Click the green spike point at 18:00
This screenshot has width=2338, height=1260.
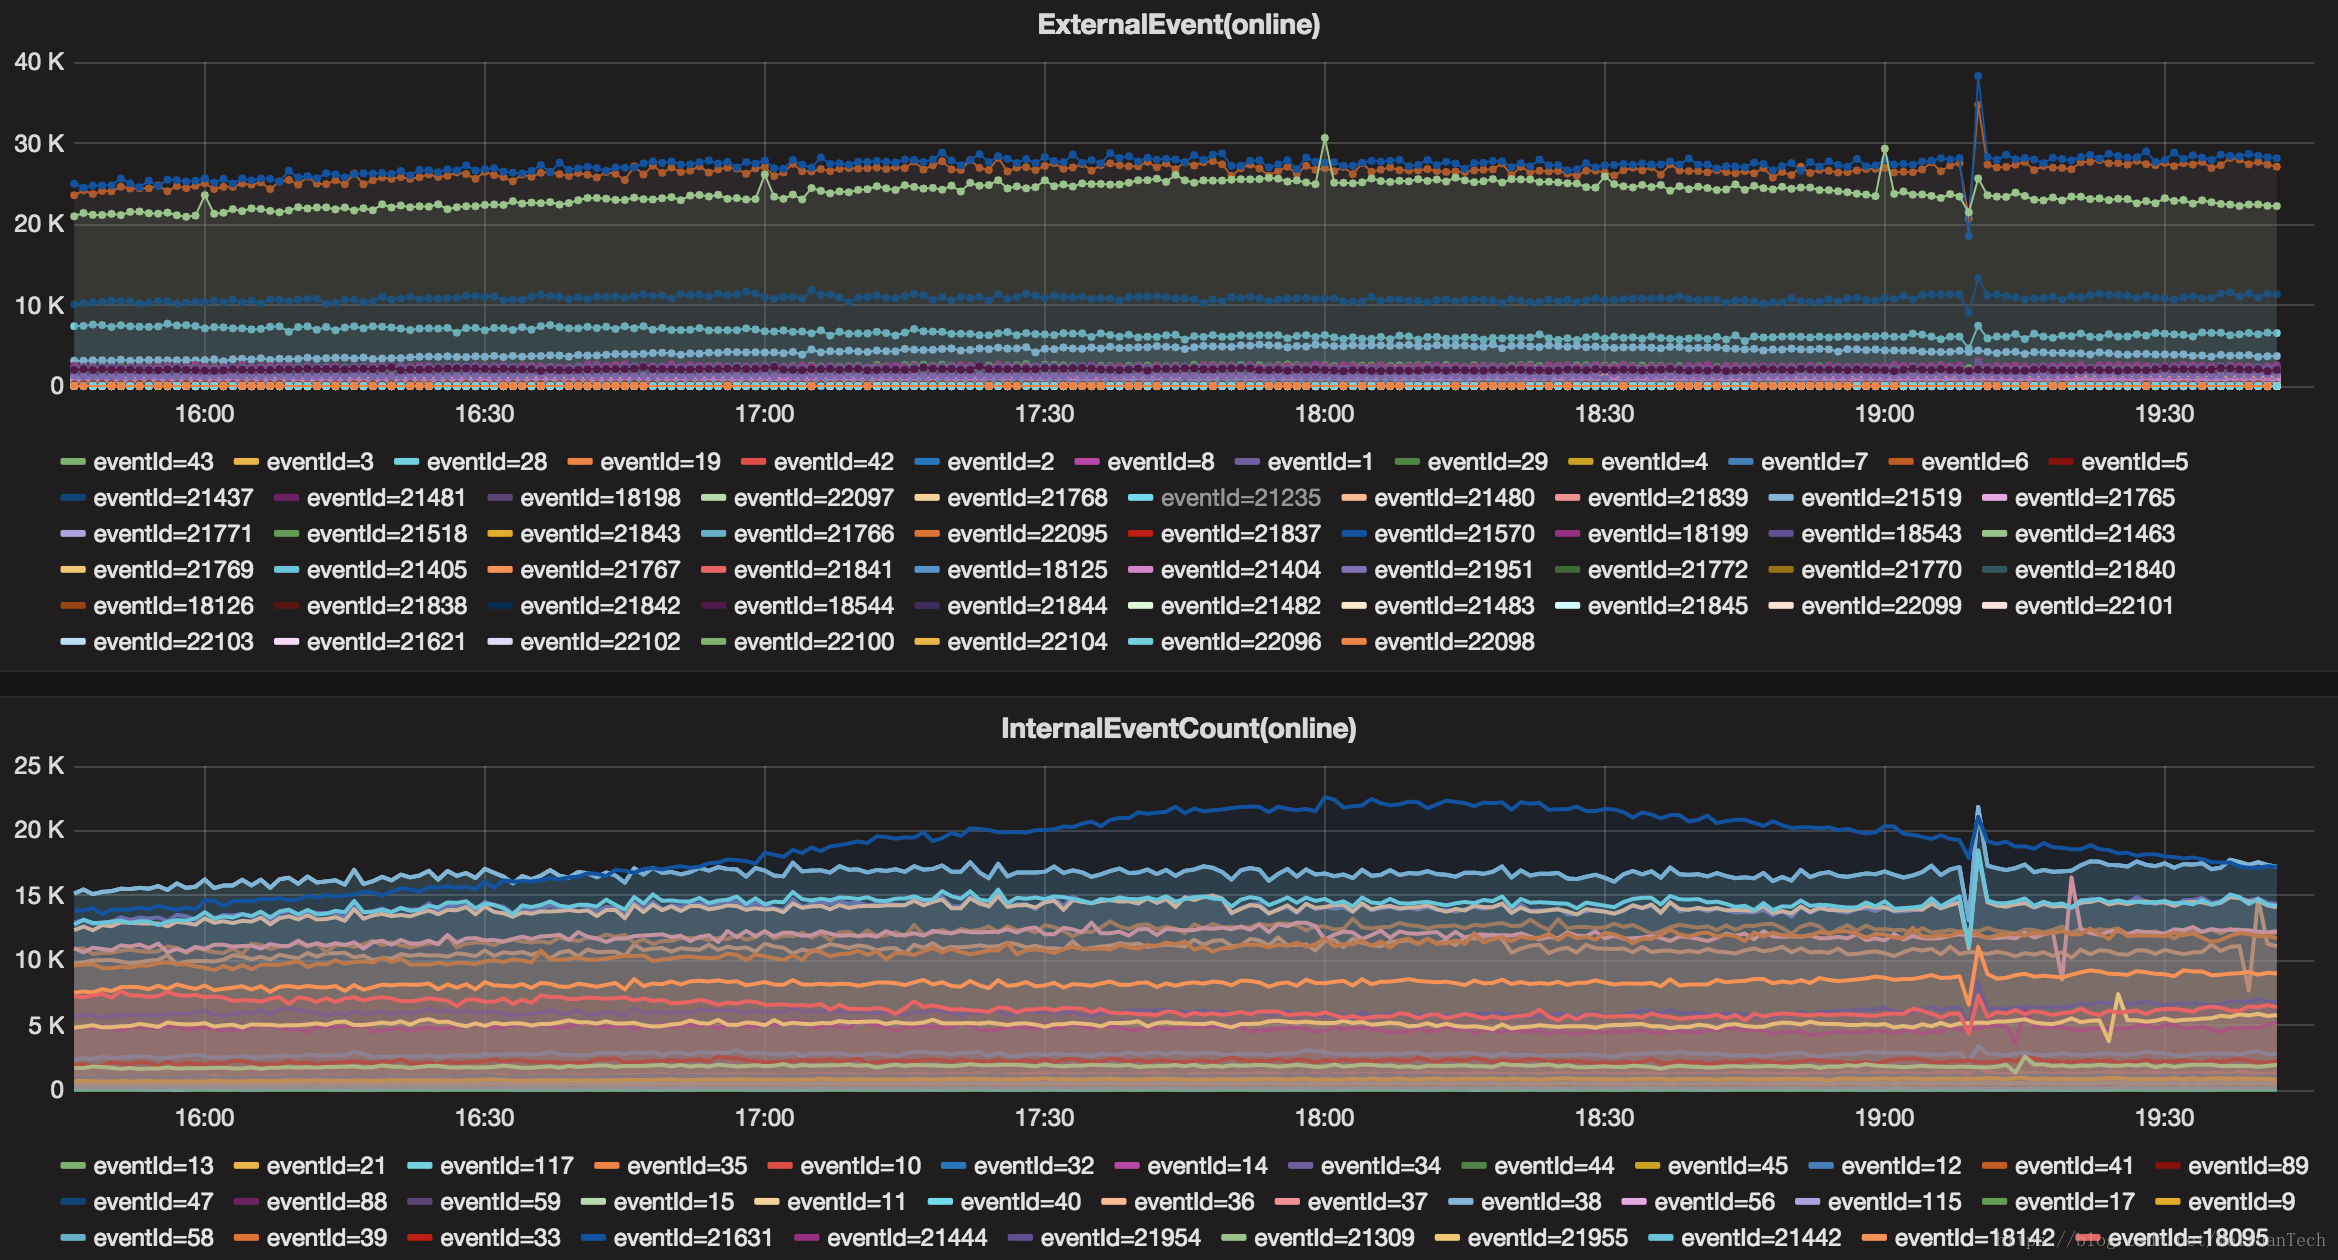coord(1324,138)
